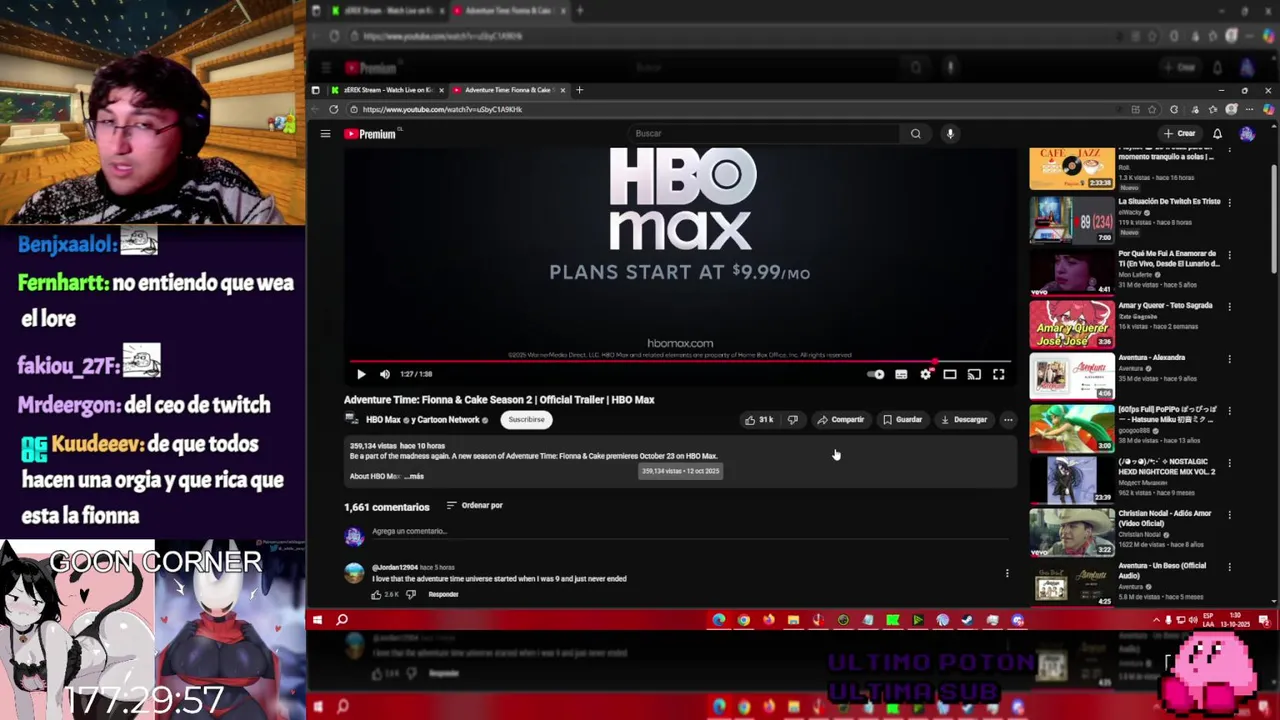Open the Ordenar por comment sorting menu
Image resolution: width=1280 pixels, height=720 pixels.
(474, 505)
